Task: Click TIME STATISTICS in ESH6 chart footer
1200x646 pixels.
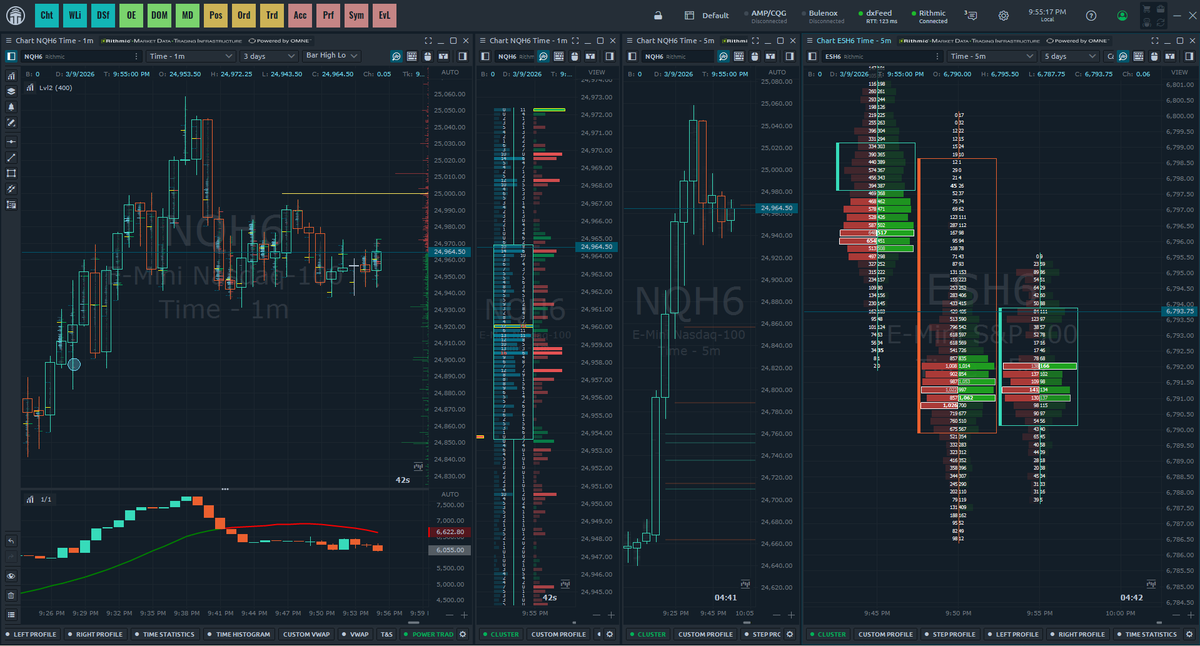Action: click(x=1147, y=634)
